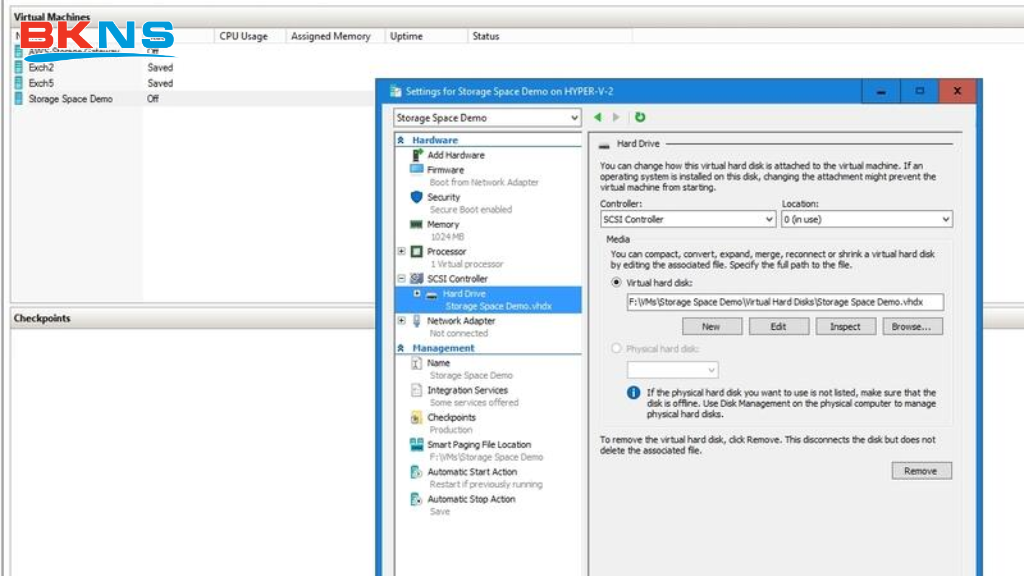
Task: Select Exch2 in Virtual Machines list
Action: click(x=42, y=68)
